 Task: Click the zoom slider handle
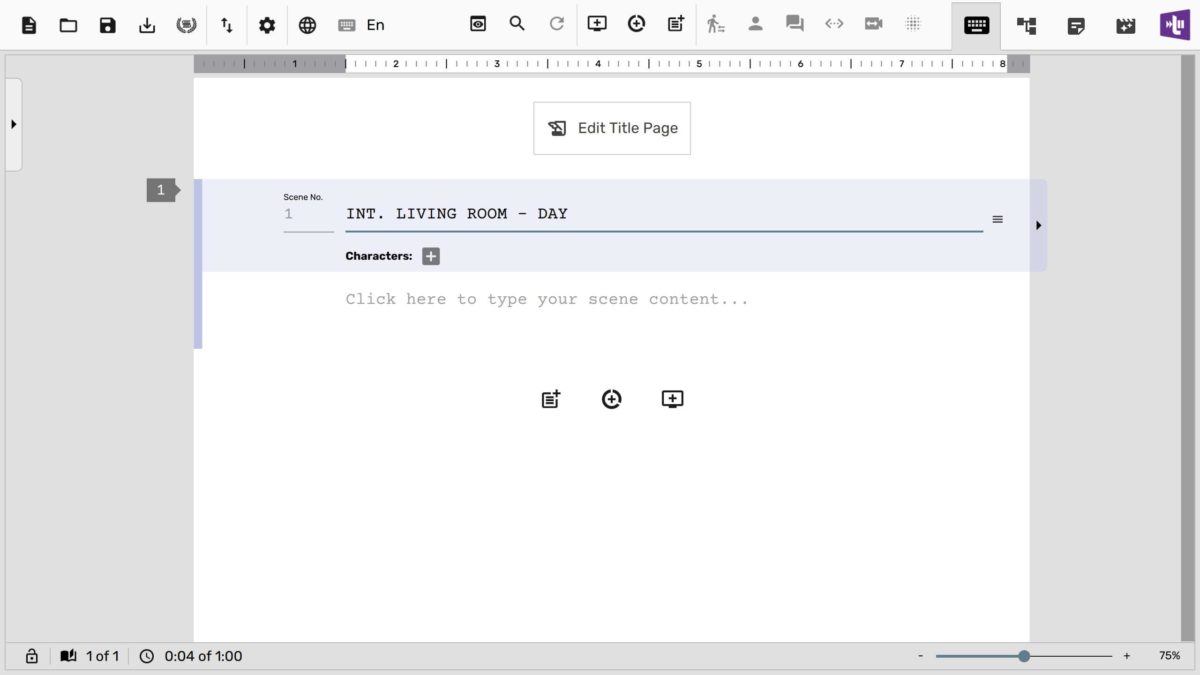1024,656
